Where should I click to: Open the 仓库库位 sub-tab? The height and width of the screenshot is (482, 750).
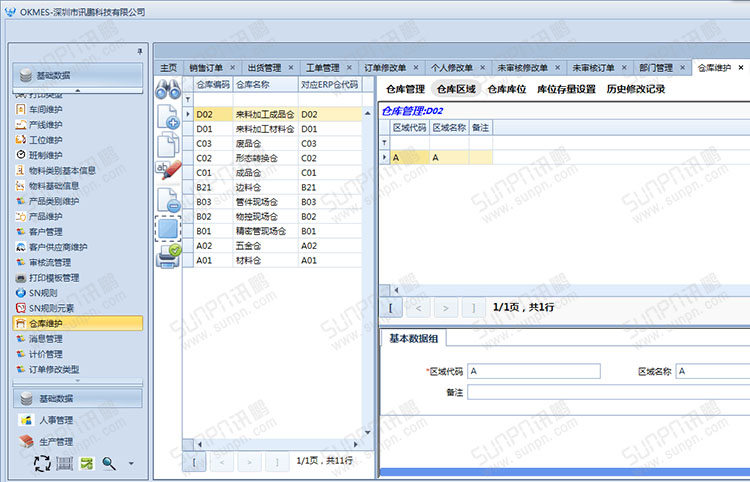[506, 89]
